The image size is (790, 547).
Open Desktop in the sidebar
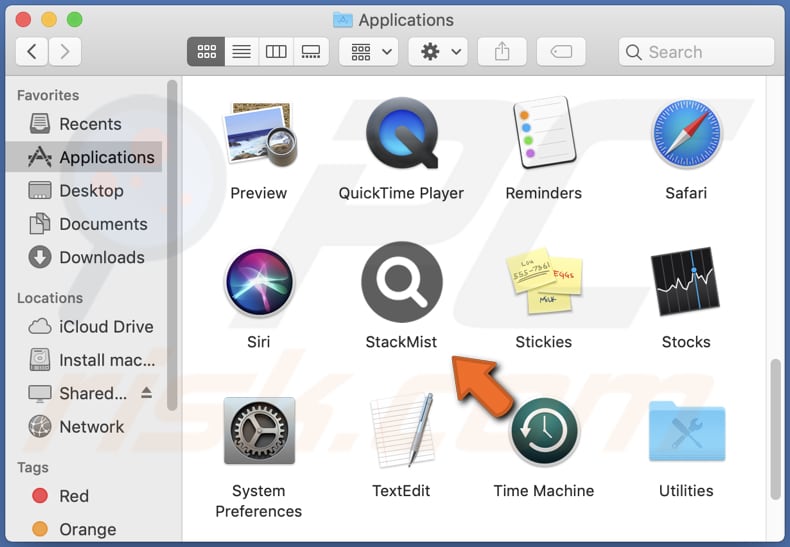pyautogui.click(x=84, y=190)
